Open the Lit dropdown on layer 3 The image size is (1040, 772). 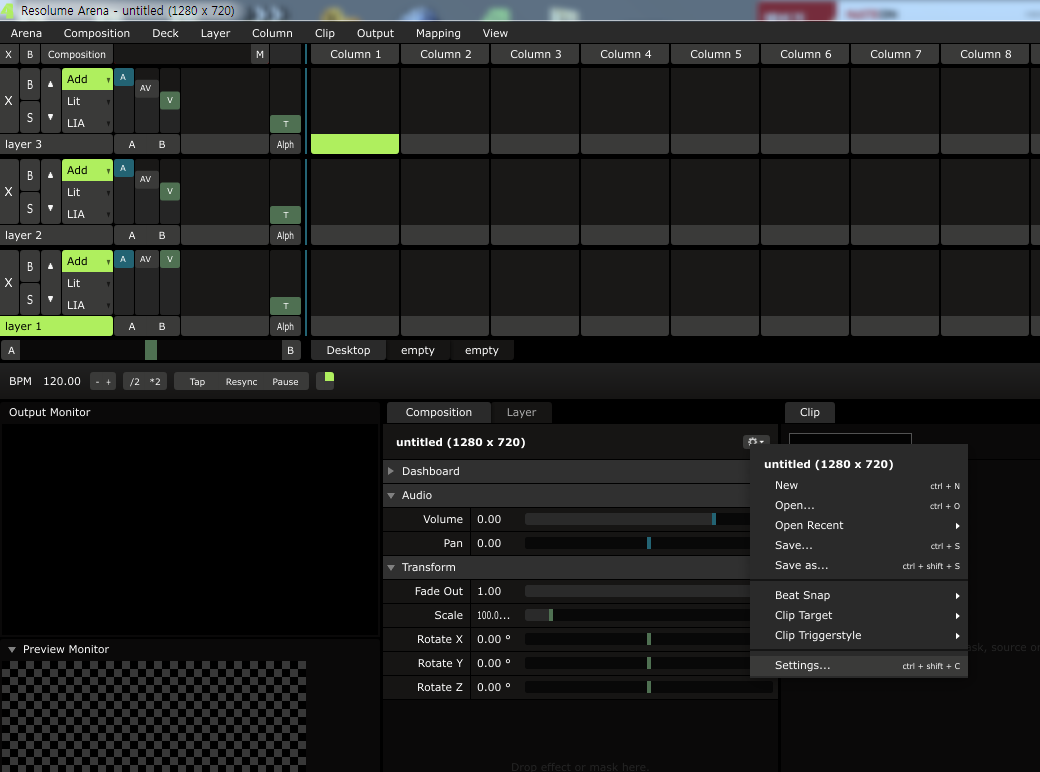click(88, 101)
